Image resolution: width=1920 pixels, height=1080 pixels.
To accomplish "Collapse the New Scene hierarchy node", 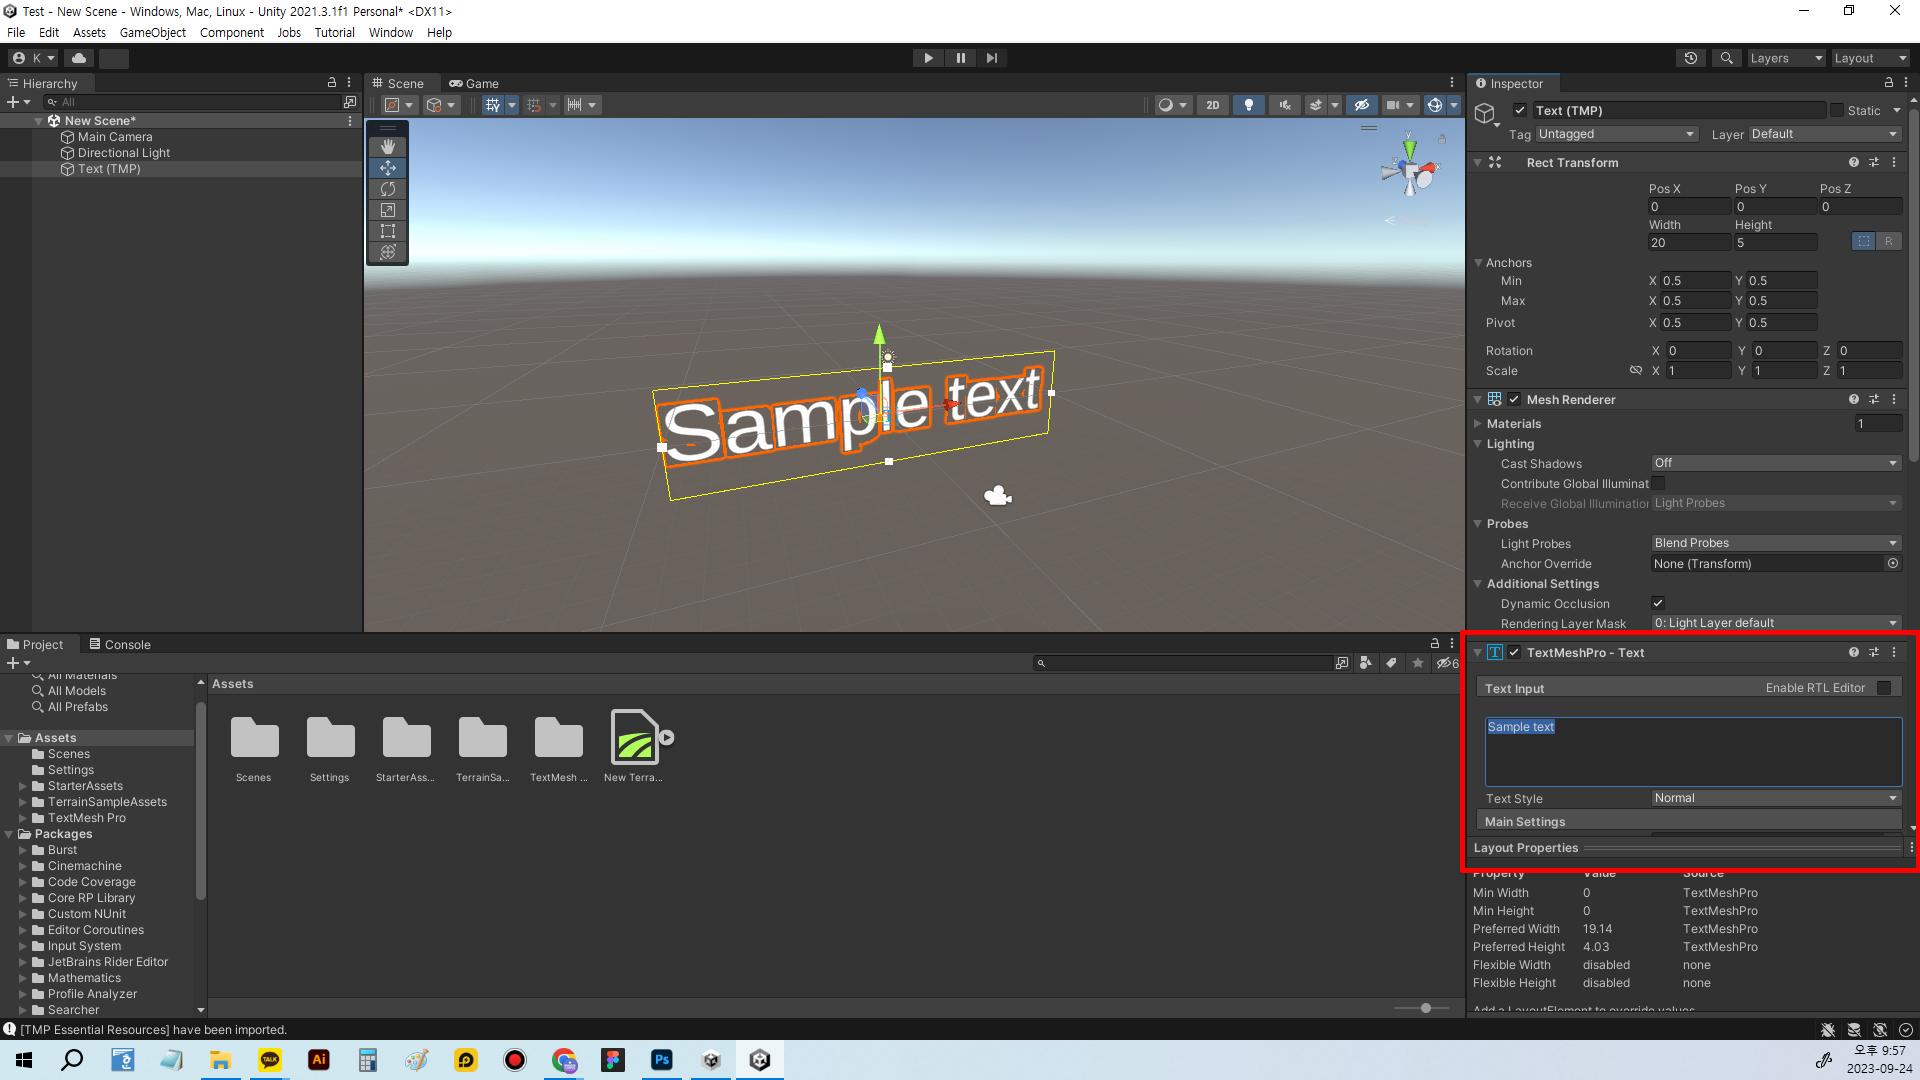I will pos(39,121).
